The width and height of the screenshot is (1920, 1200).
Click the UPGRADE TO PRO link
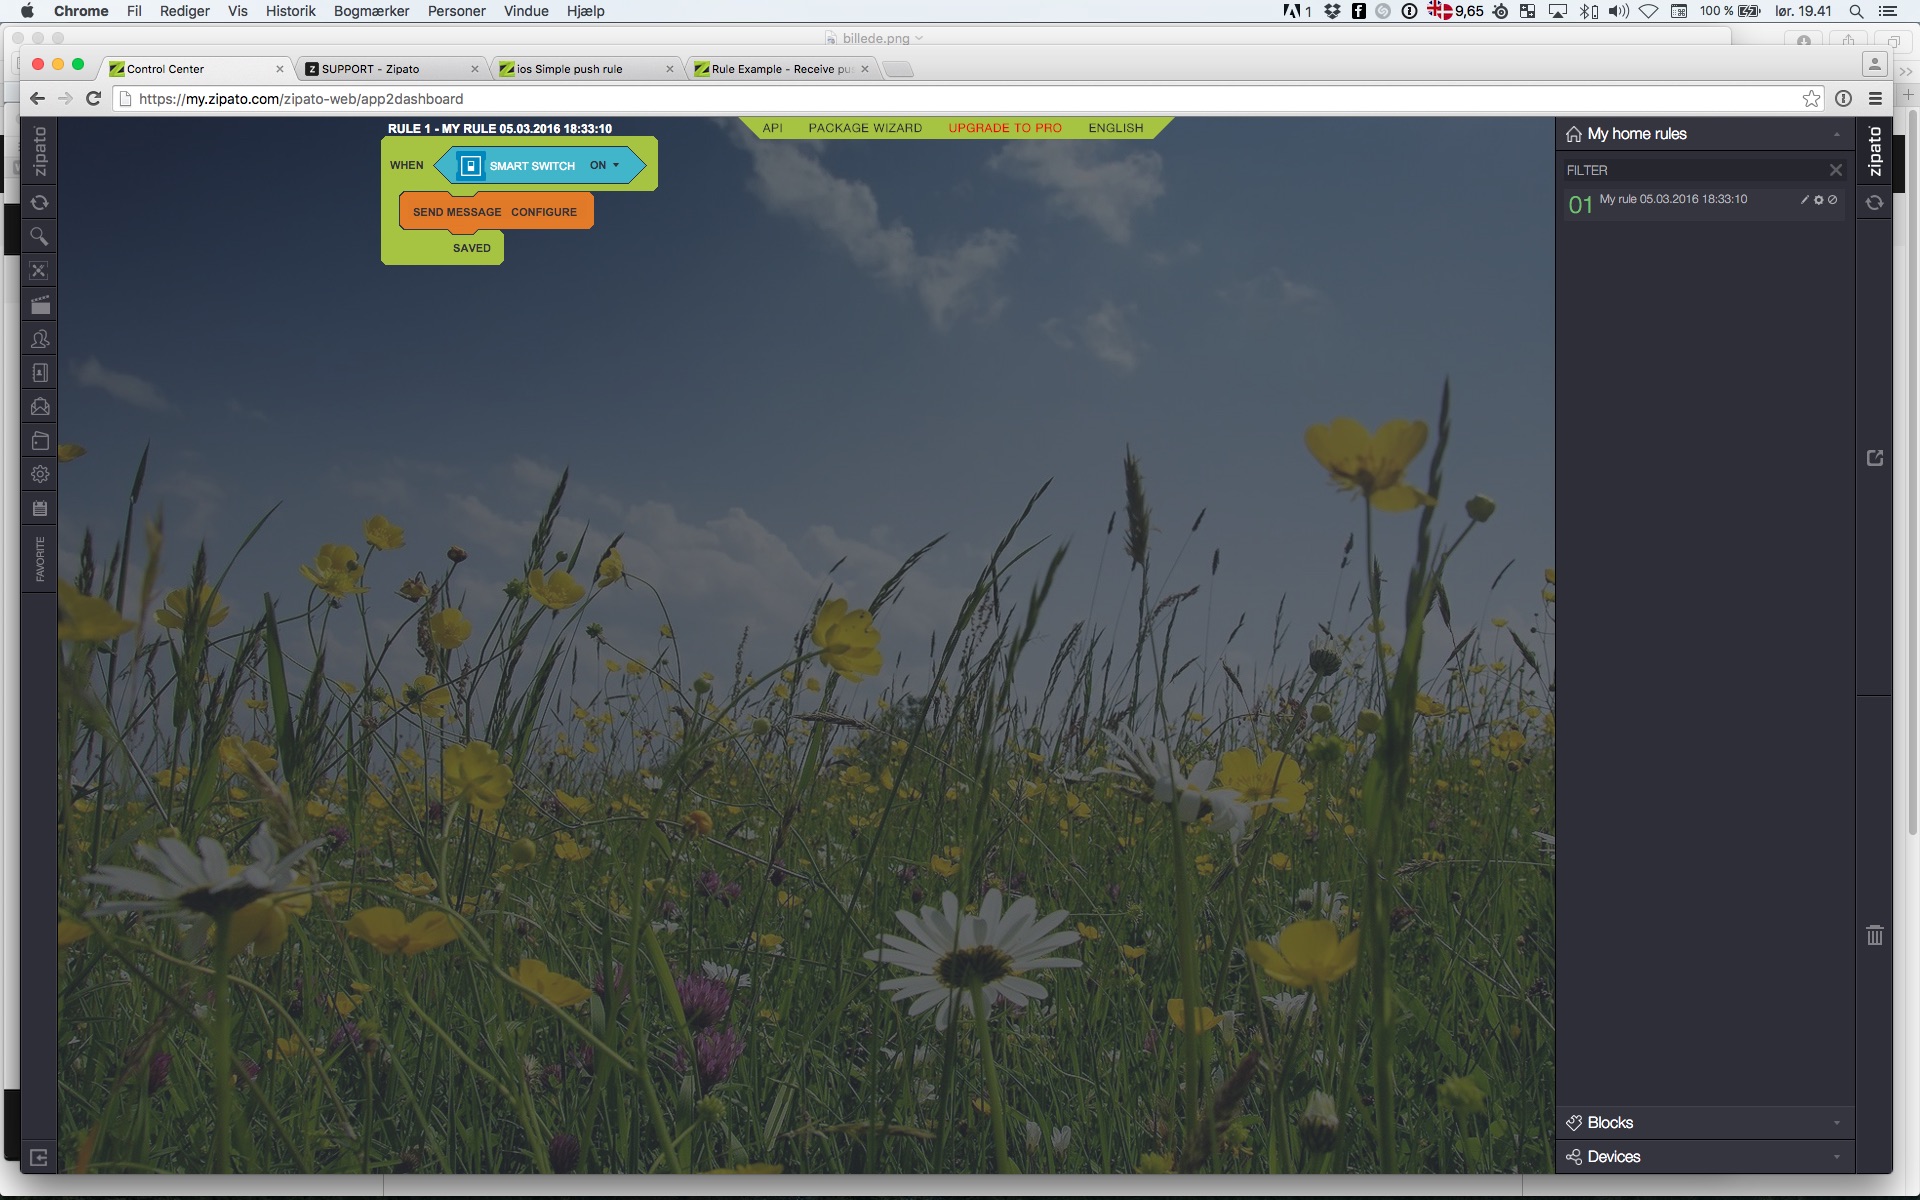pos(1005,128)
